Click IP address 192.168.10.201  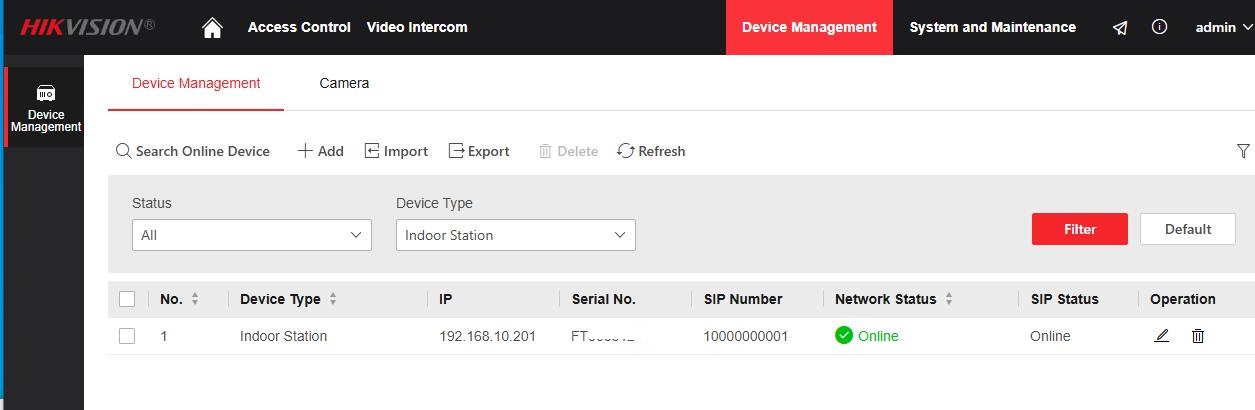[487, 336]
